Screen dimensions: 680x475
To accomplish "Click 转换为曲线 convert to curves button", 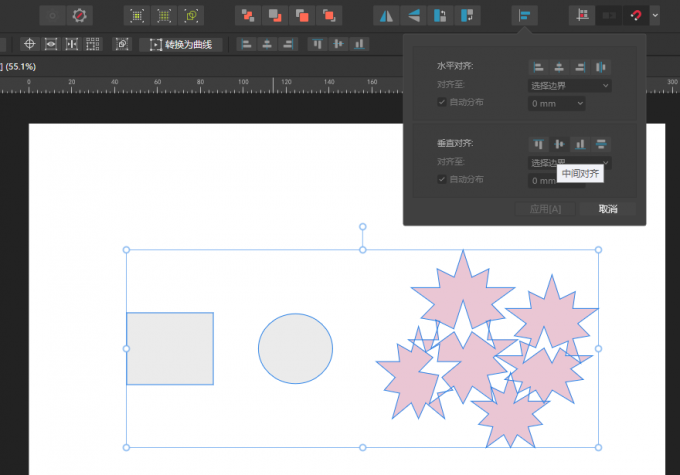I will (x=181, y=45).
